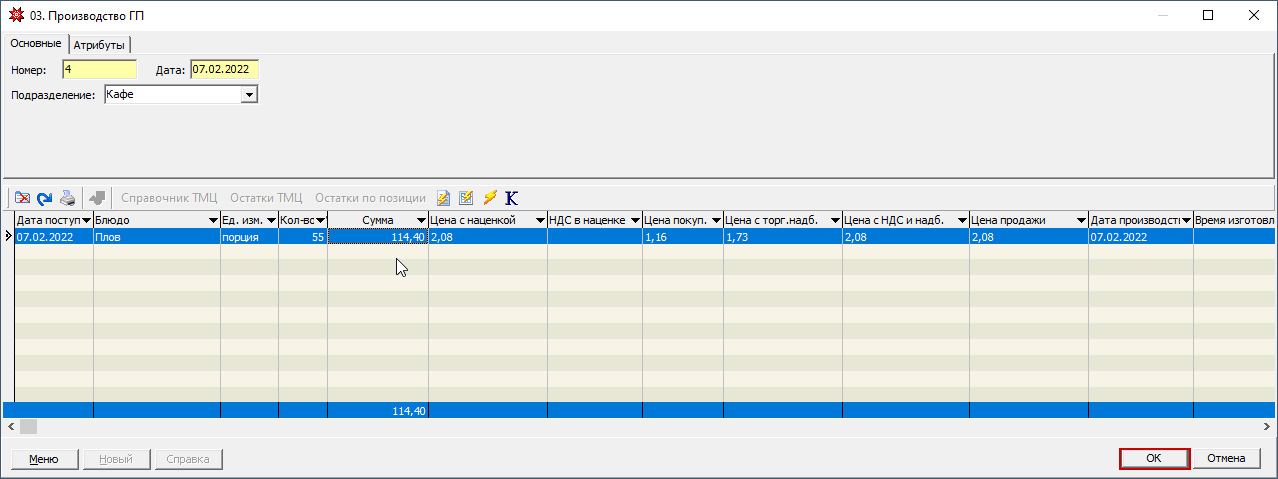Open the Сумма column filter dropdown
This screenshot has height=479, width=1278.
420,220
